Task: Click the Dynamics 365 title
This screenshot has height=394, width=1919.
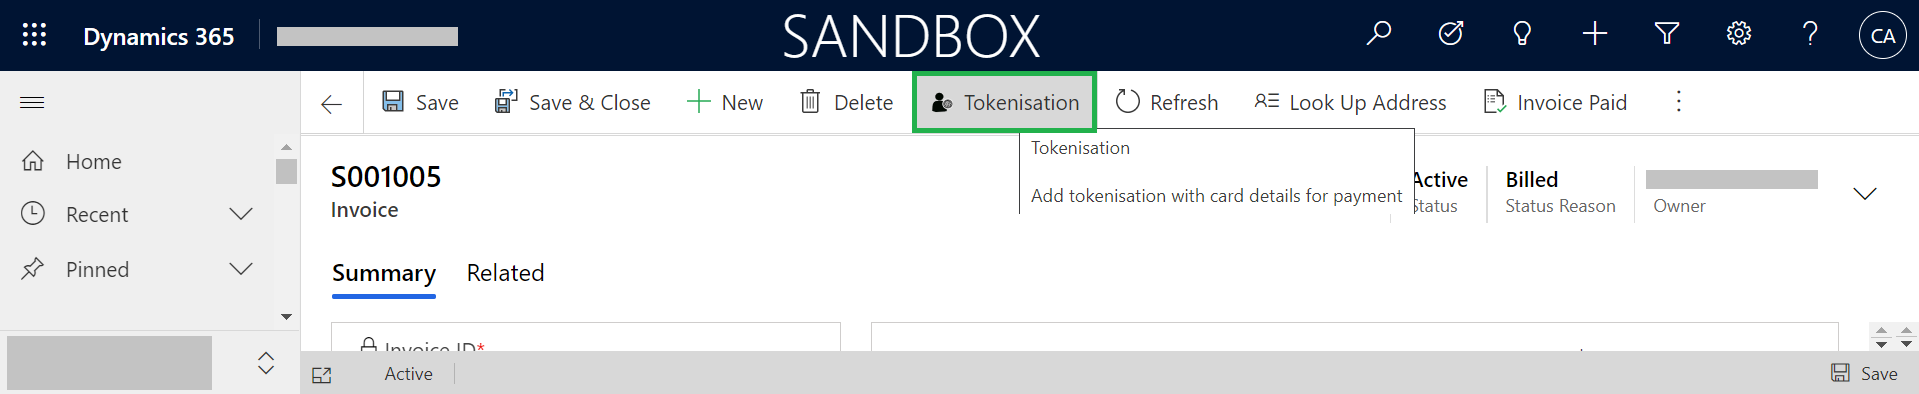Action: point(159,36)
